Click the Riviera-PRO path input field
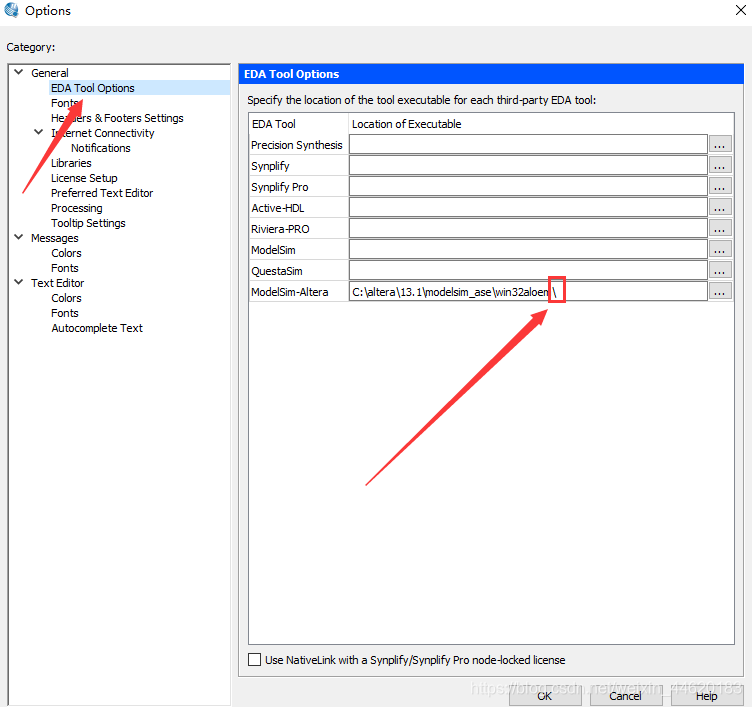 pos(528,229)
